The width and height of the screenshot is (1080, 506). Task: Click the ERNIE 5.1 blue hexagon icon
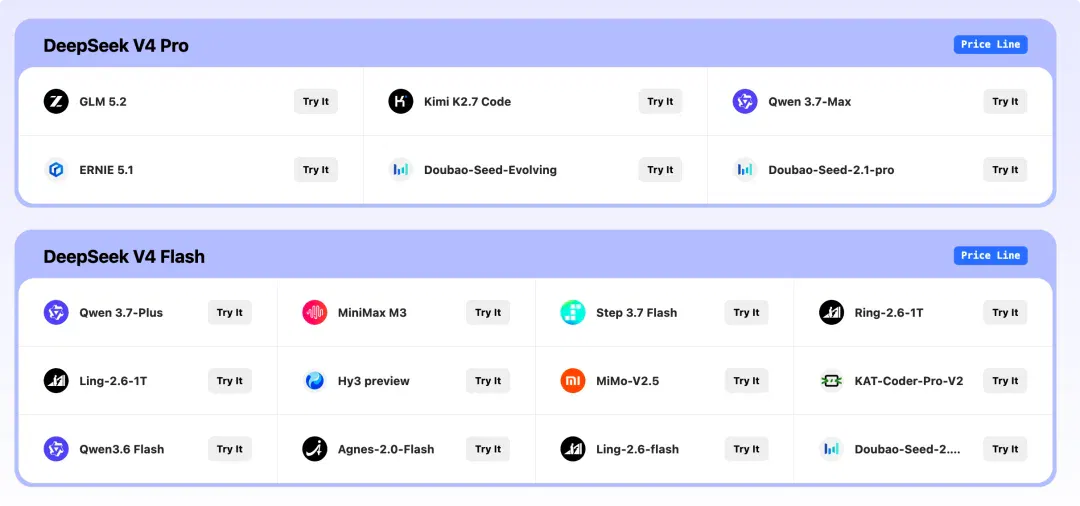(56, 169)
